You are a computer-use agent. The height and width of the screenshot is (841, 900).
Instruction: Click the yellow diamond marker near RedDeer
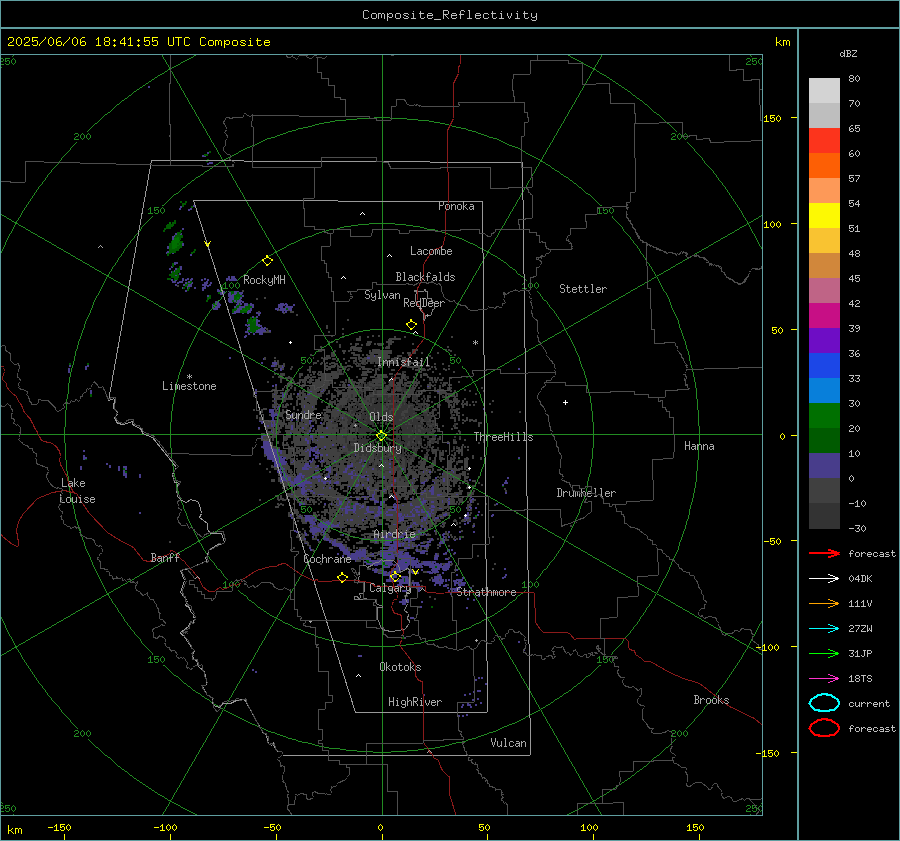pyautogui.click(x=411, y=325)
